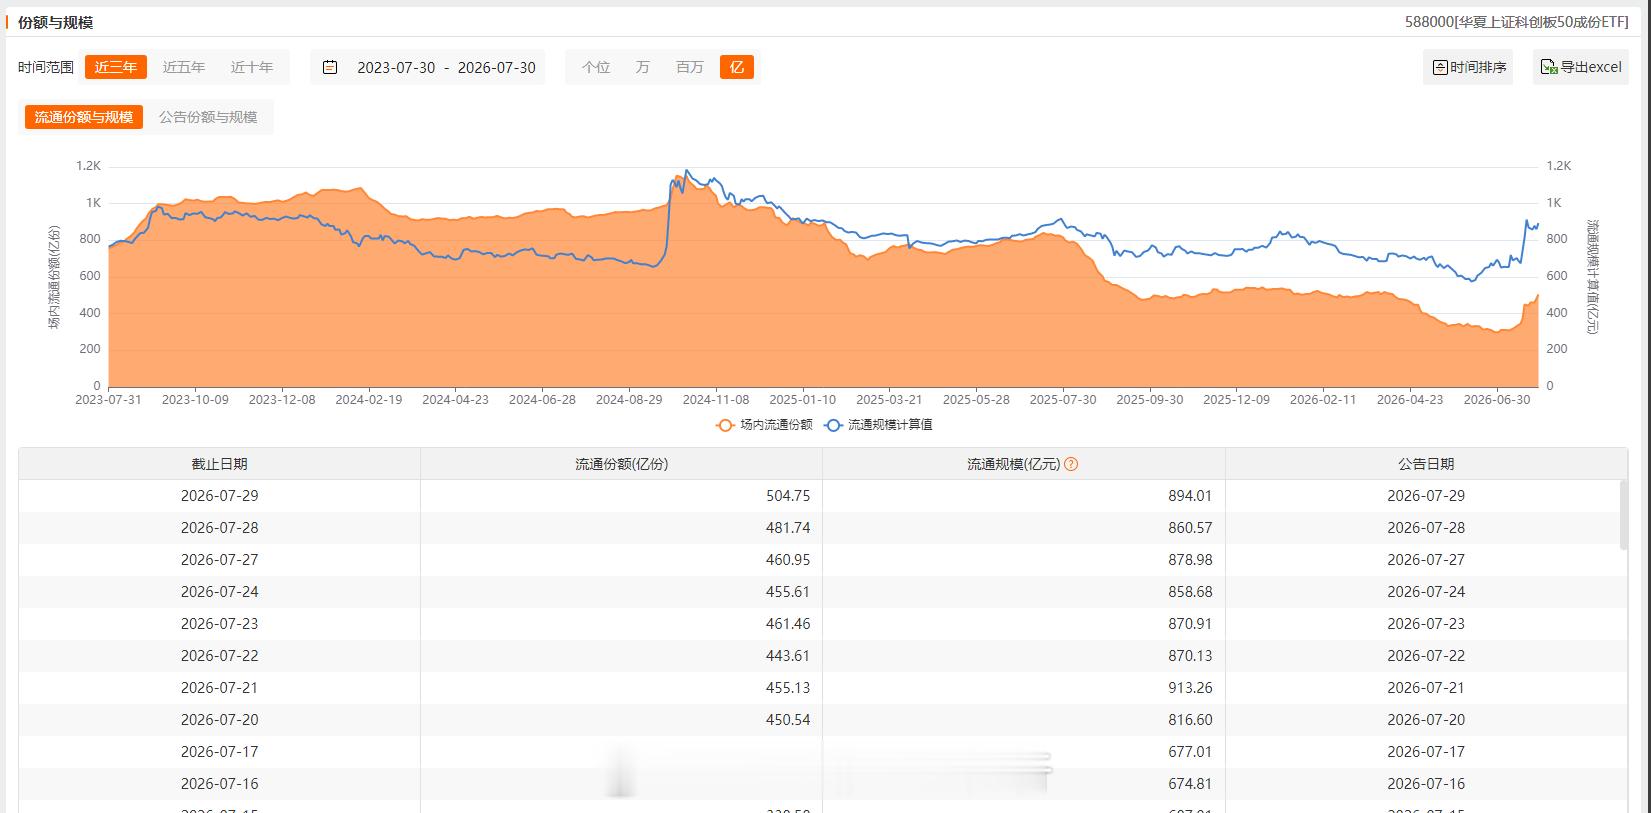Click 588000[华夏上证科创板50成份ETF] title
The height and width of the screenshot is (813, 1651).
(1517, 22)
